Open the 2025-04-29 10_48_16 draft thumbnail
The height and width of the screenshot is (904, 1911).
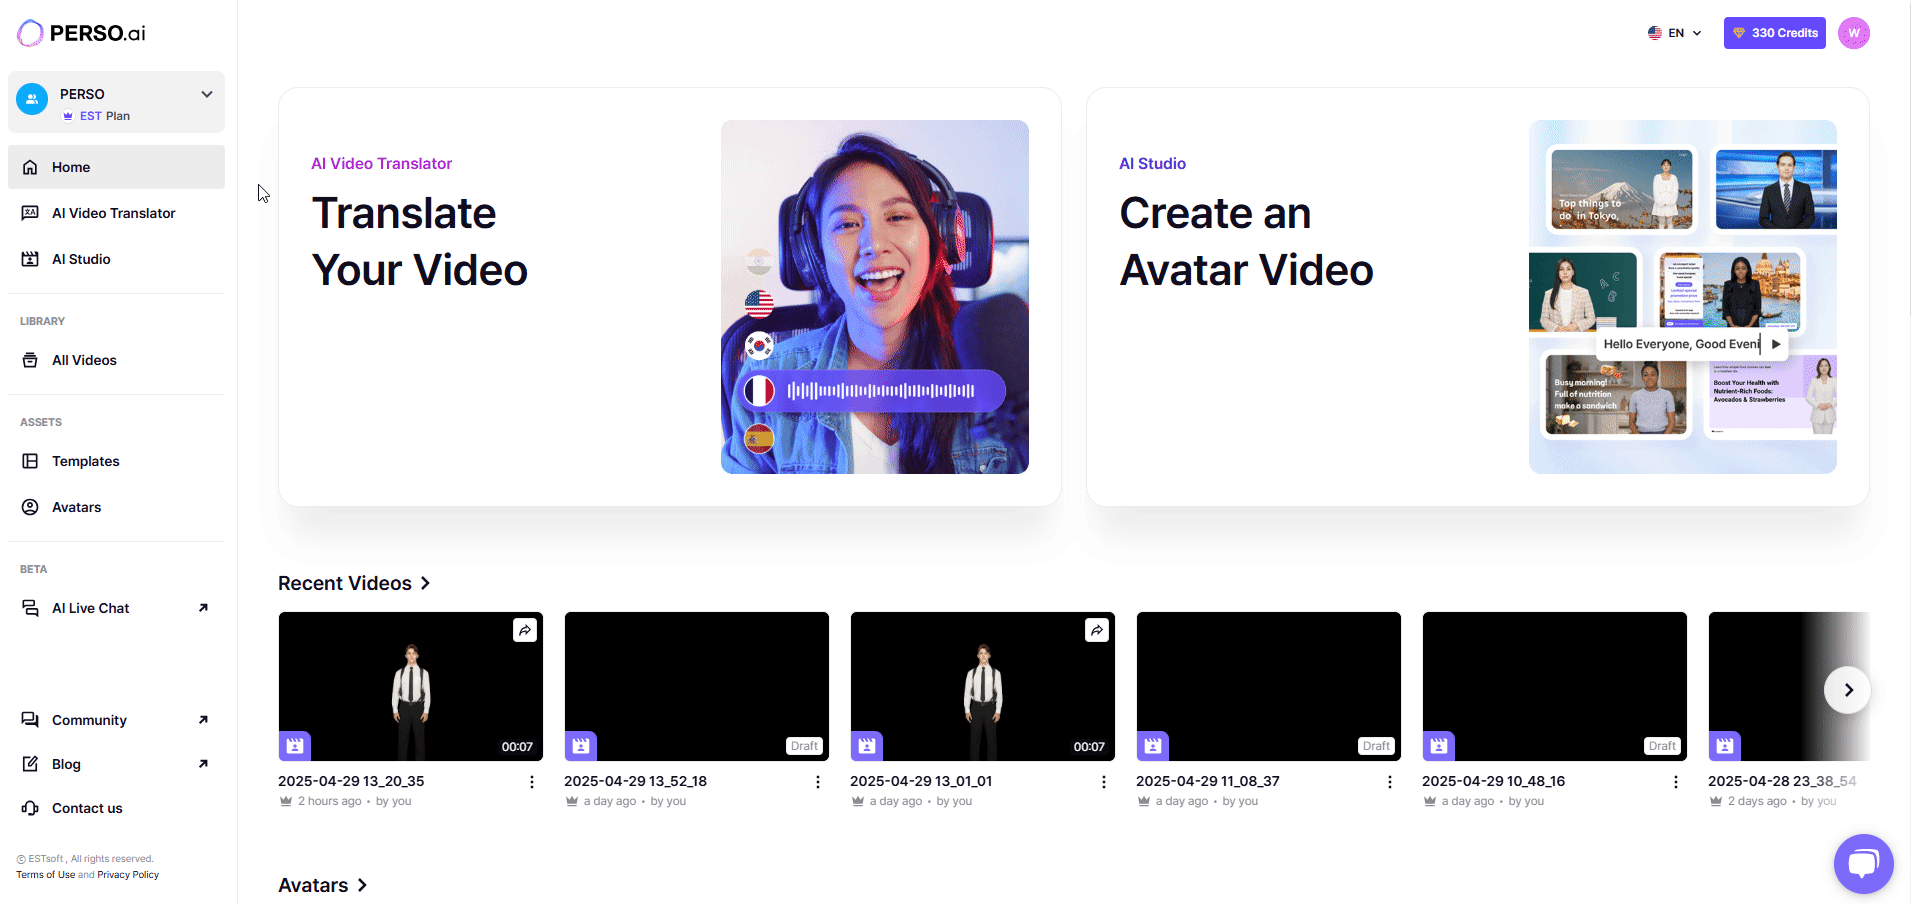1555,686
